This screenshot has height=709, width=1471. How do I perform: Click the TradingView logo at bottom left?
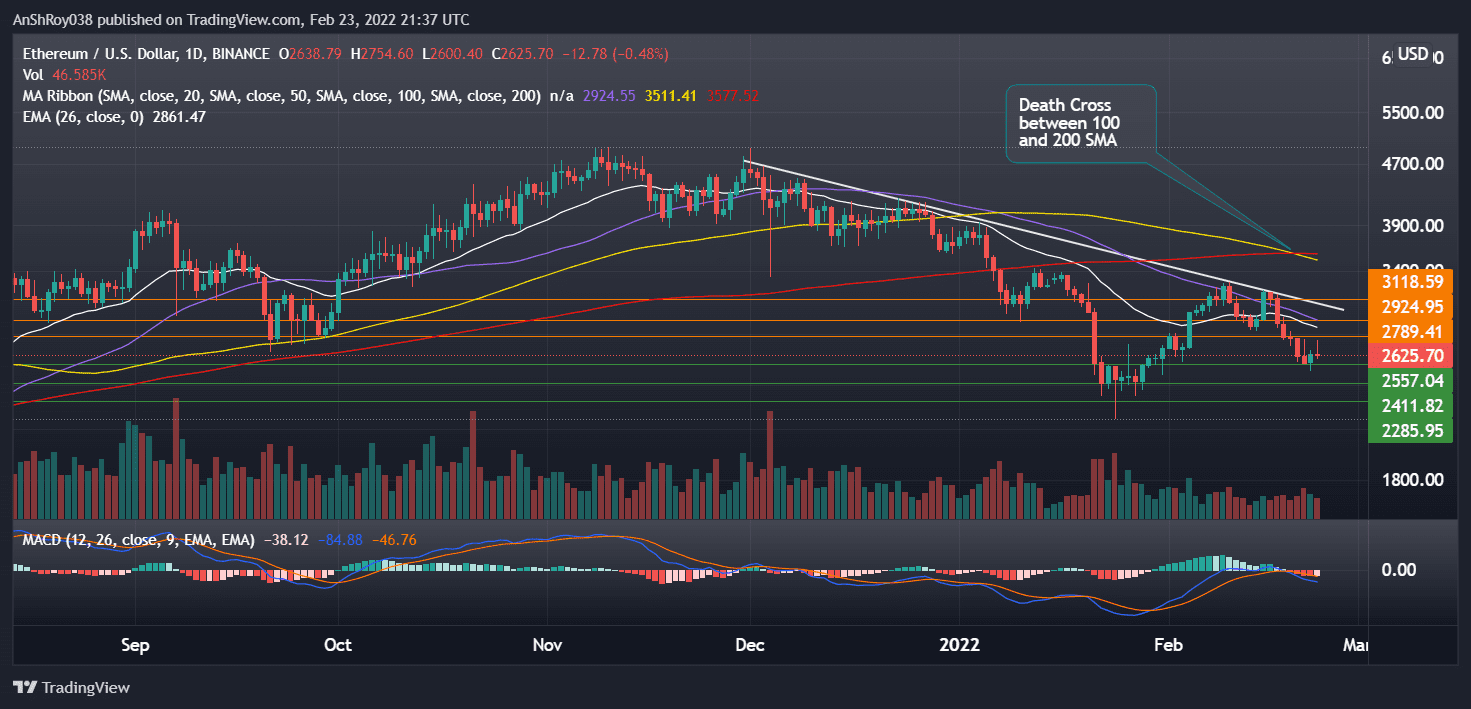tap(72, 687)
